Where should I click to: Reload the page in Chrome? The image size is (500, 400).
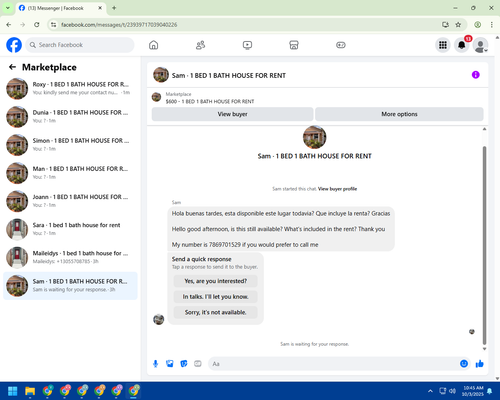pos(37,25)
